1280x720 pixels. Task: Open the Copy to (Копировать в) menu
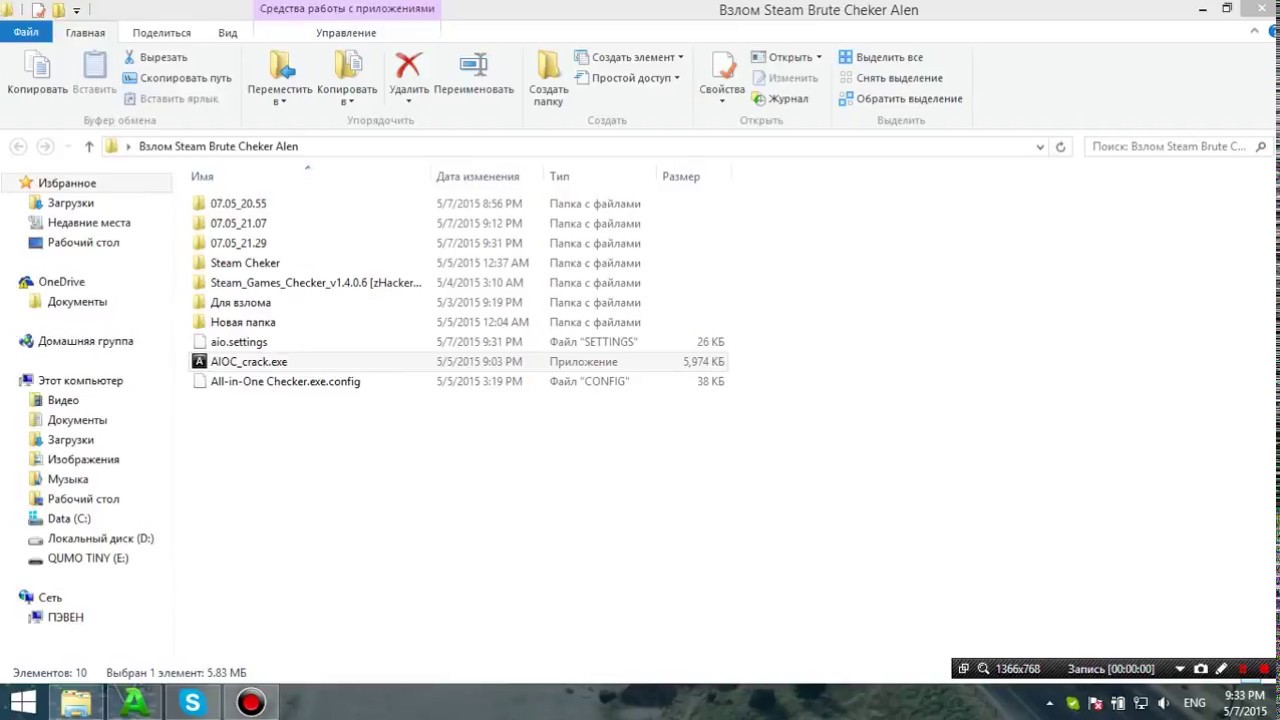(347, 79)
